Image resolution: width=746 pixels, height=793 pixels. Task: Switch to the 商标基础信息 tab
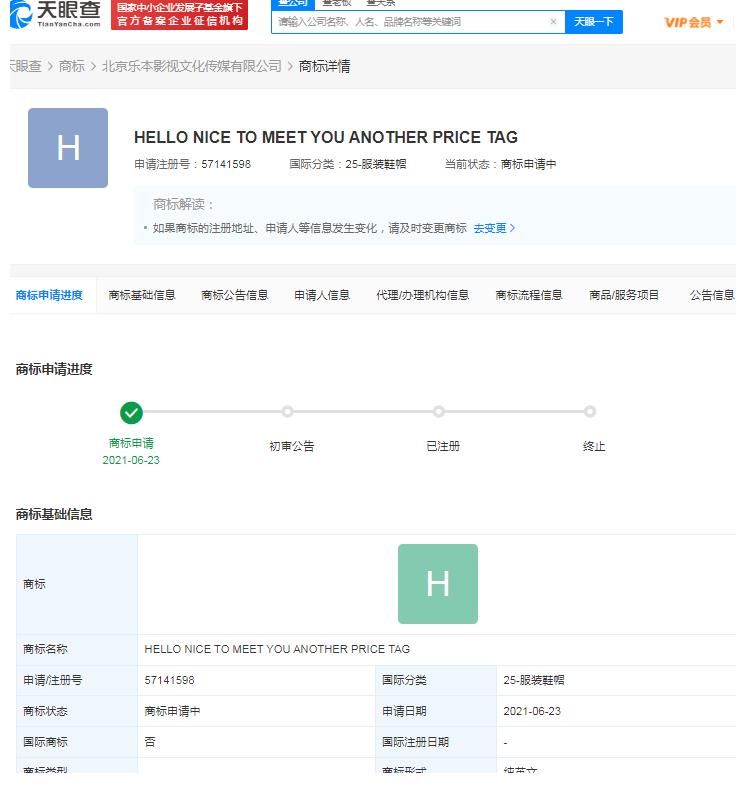(x=142, y=295)
